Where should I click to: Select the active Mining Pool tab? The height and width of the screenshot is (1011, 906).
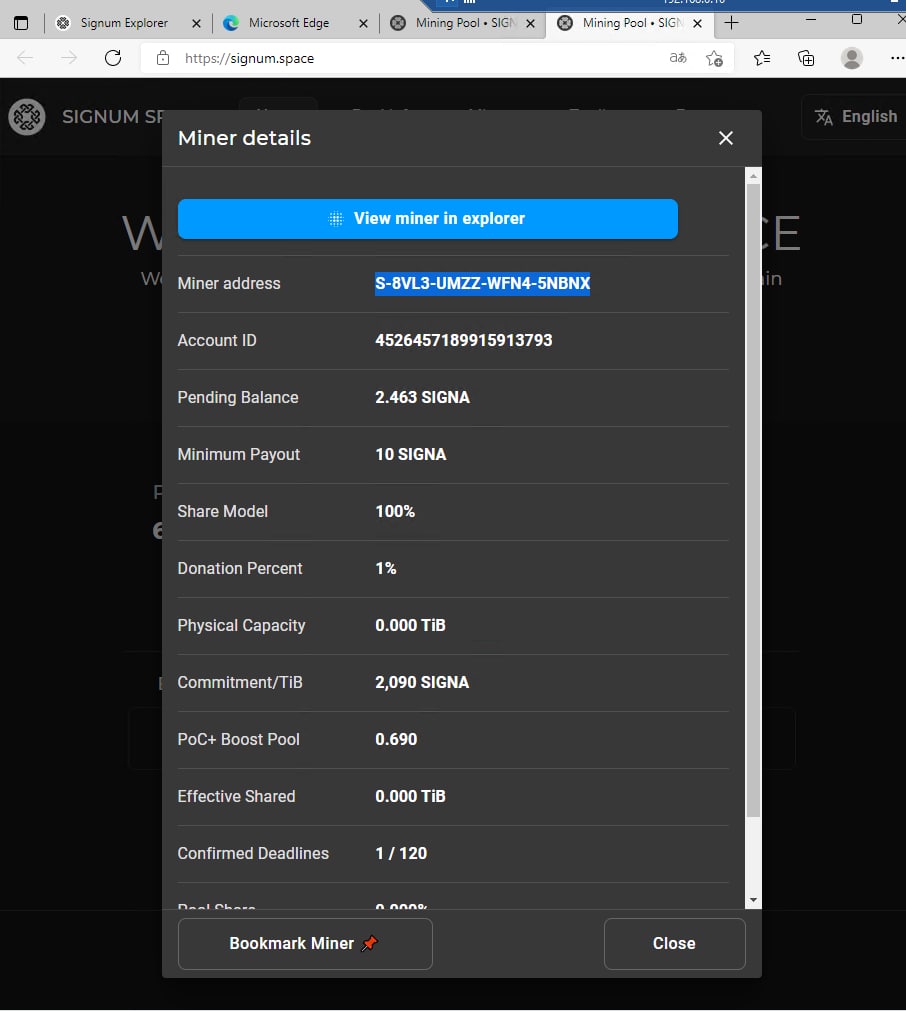coord(631,23)
